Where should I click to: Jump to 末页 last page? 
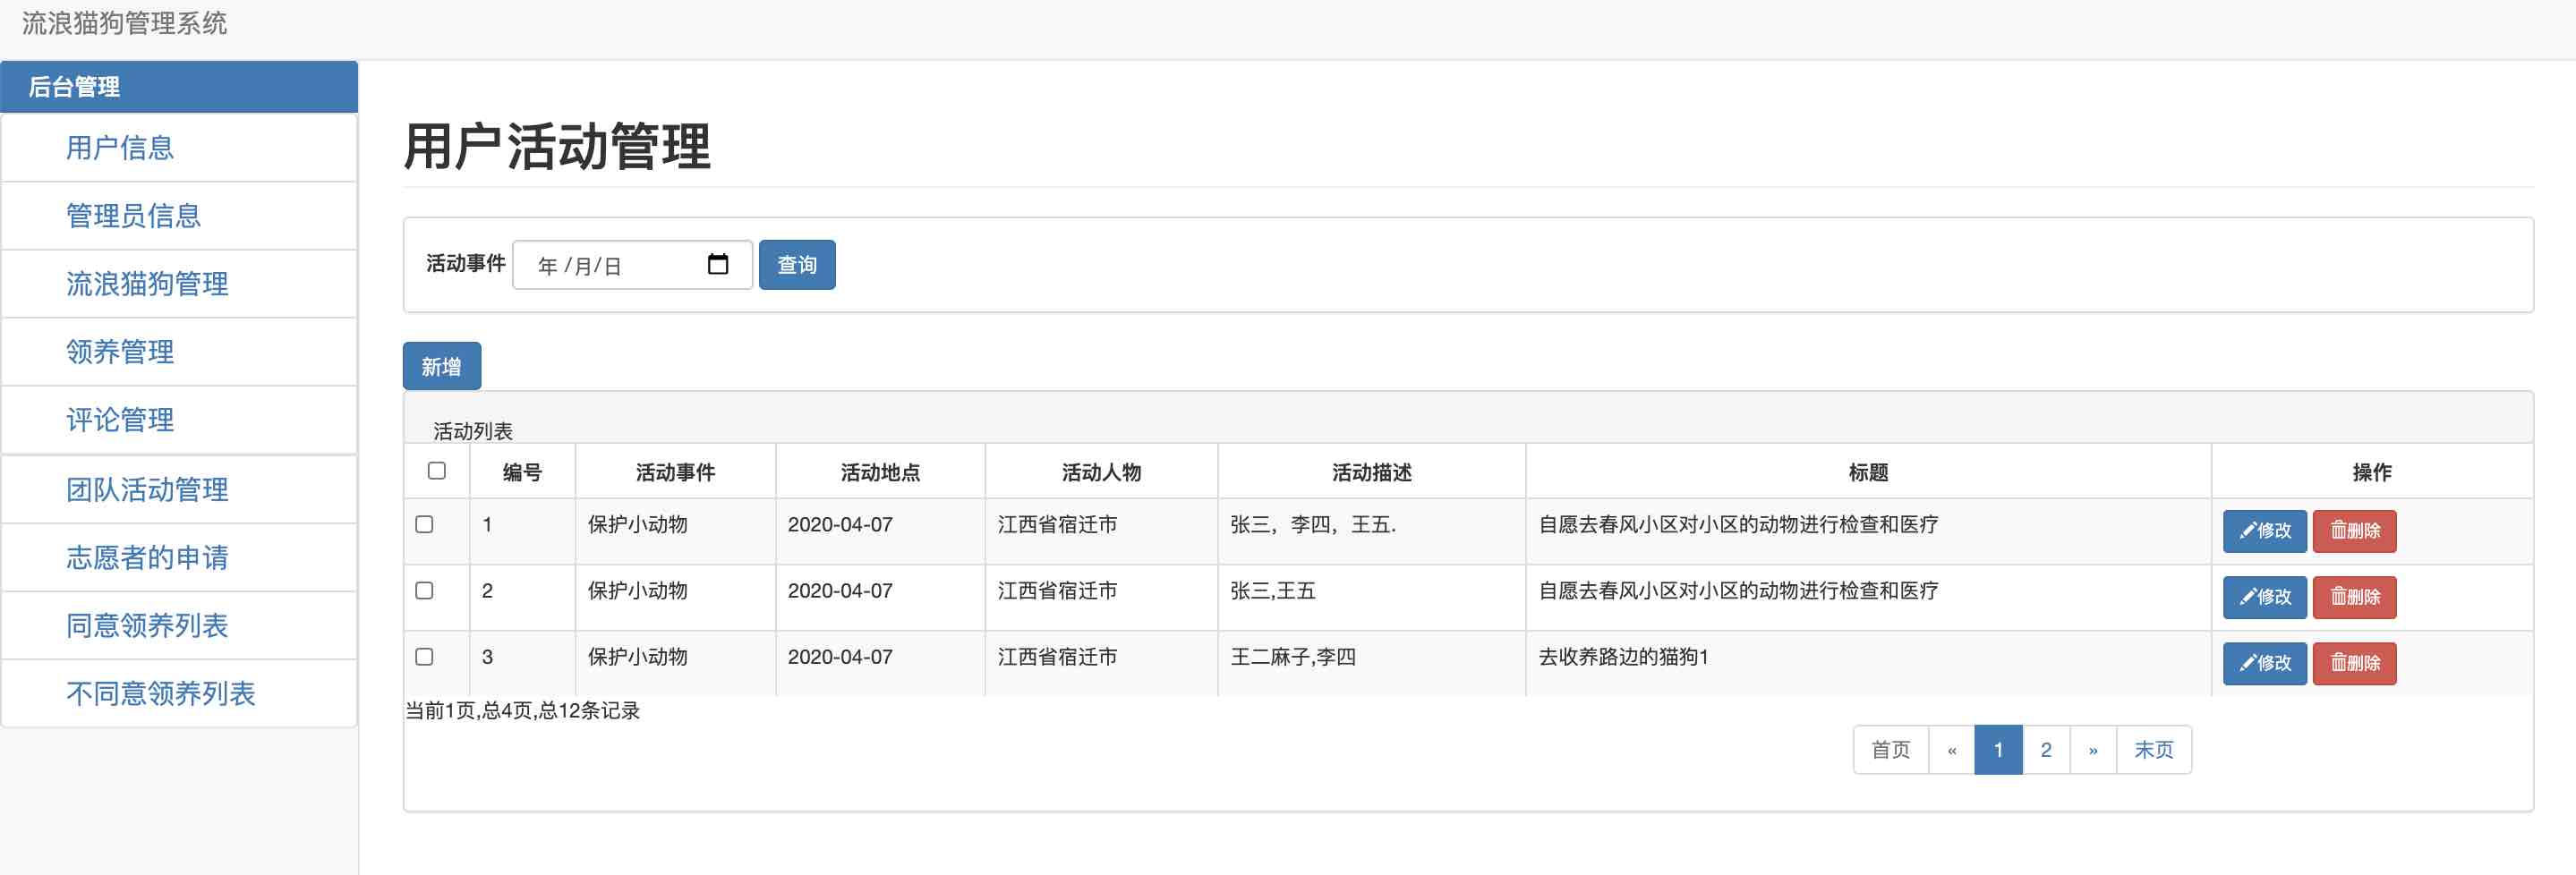coord(2154,750)
